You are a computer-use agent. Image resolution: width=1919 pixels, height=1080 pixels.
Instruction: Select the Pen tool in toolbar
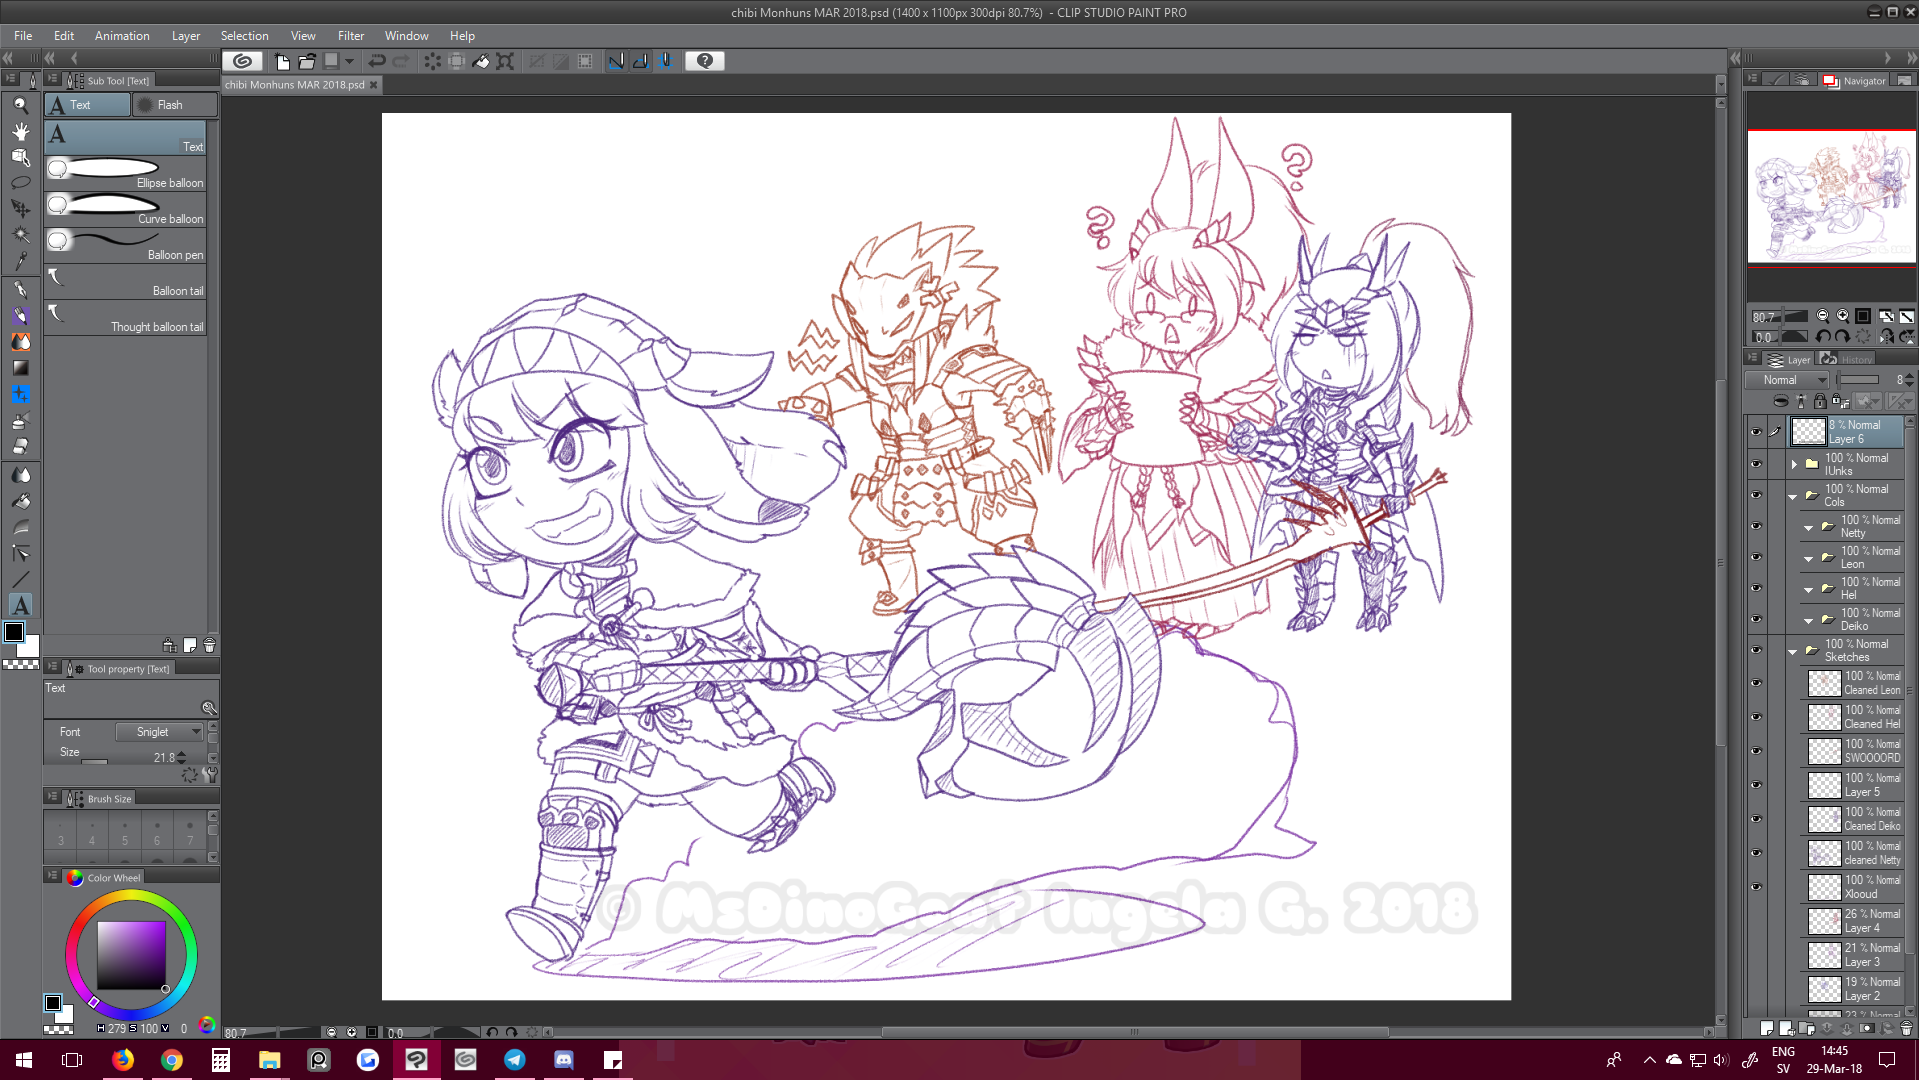[20, 289]
